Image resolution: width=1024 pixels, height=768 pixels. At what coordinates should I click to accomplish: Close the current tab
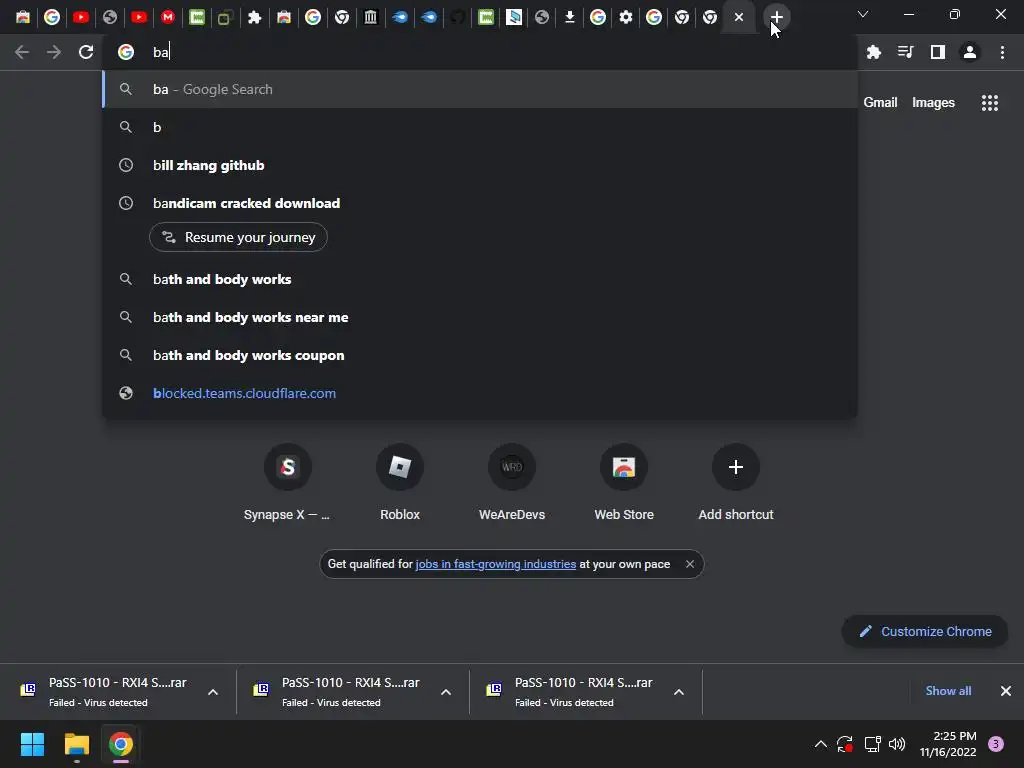click(739, 17)
